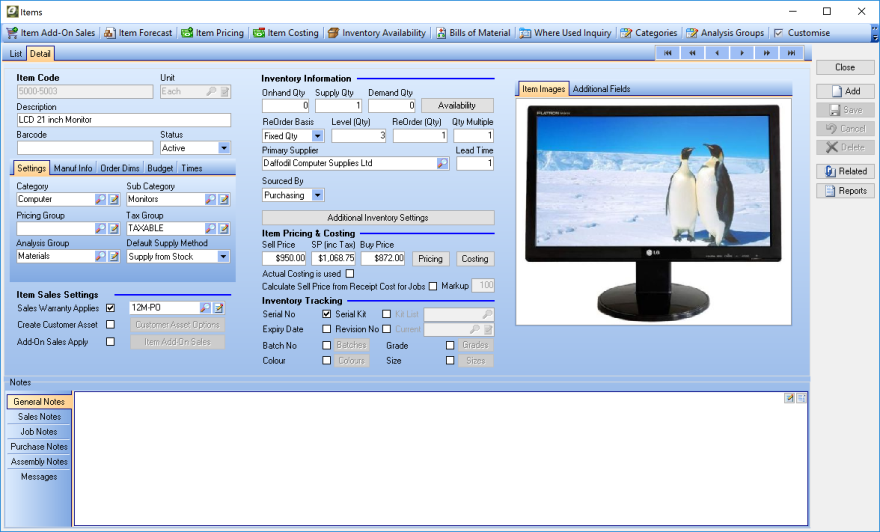Expand the toolbar overflow chevron
This screenshot has height=532, width=880.
(874, 34)
